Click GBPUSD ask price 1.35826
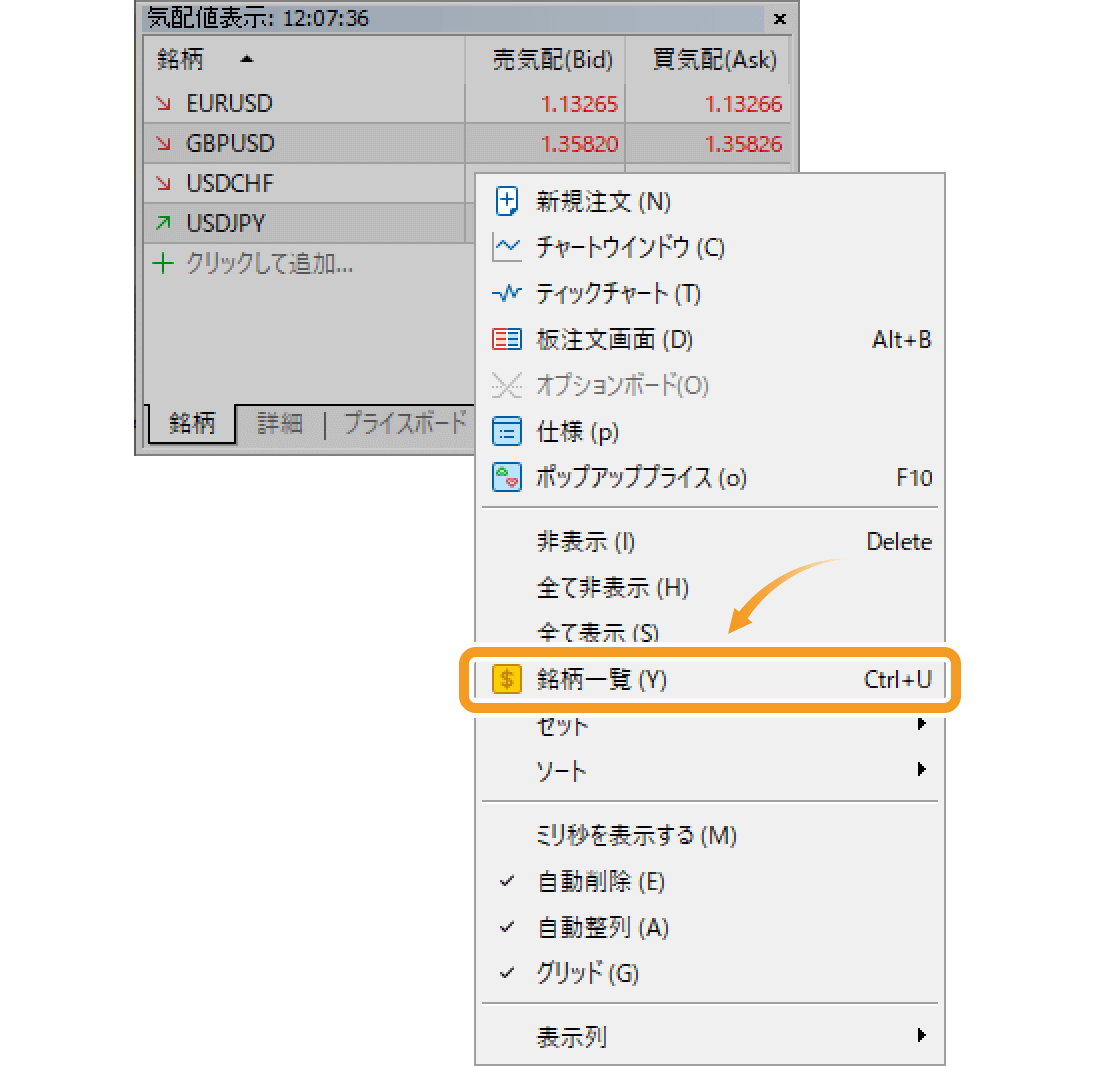The height and width of the screenshot is (1066, 1100). (743, 144)
